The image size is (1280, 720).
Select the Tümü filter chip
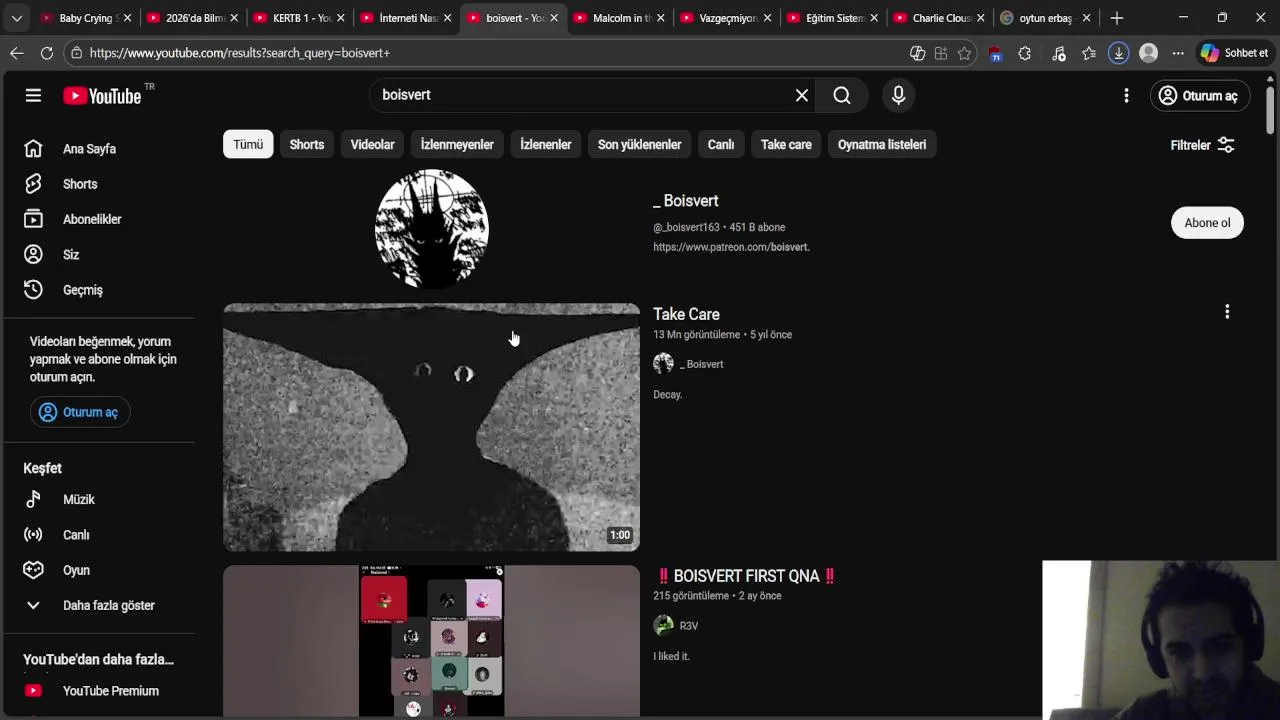248,144
